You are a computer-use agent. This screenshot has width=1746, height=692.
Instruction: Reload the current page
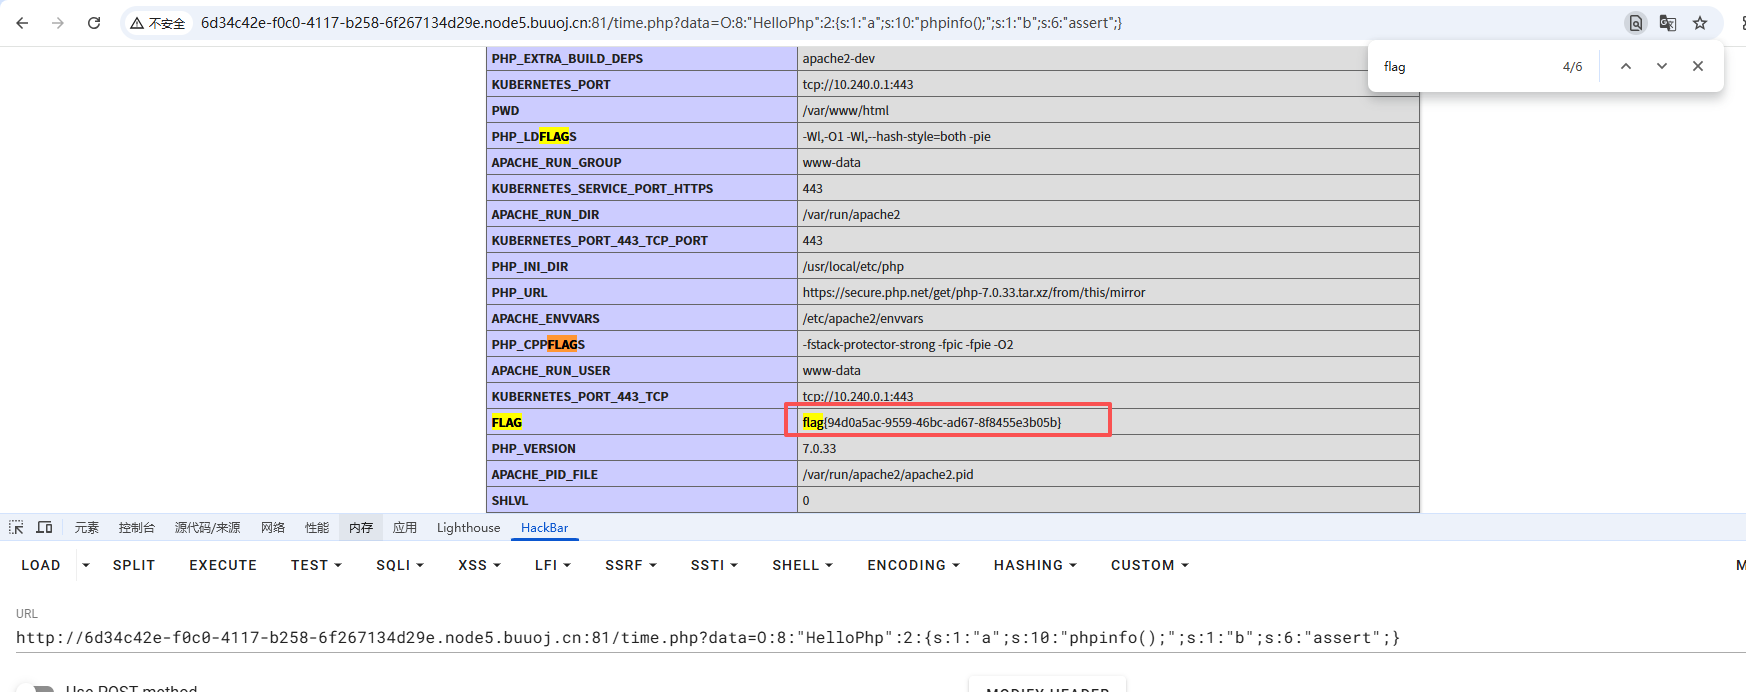(x=94, y=23)
